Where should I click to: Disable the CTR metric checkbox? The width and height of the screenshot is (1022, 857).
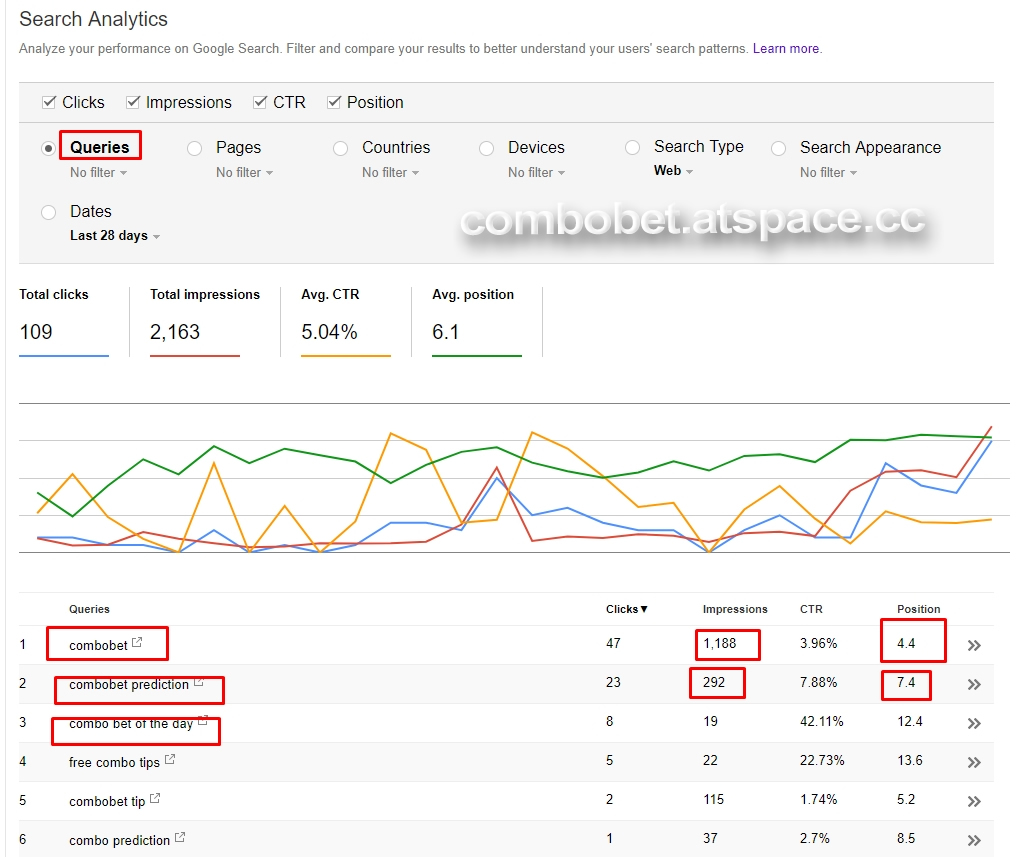(260, 102)
